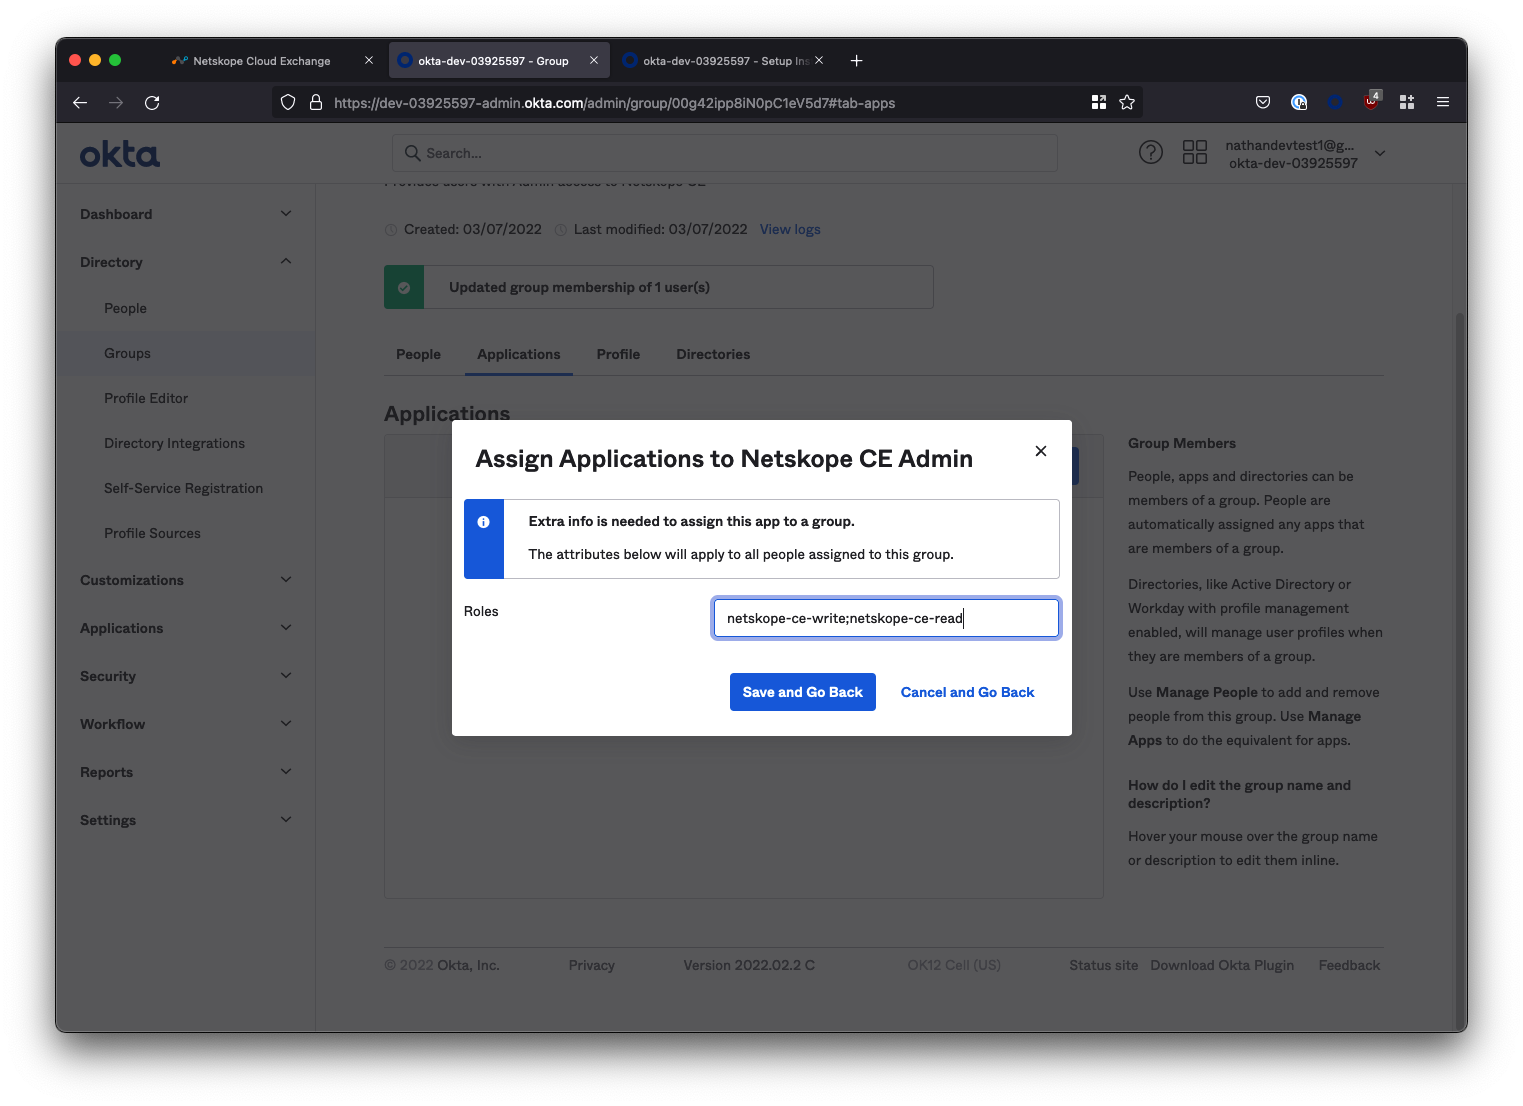Image resolution: width=1523 pixels, height=1106 pixels.
Task: Click the Okta help question mark icon
Action: 1150,153
